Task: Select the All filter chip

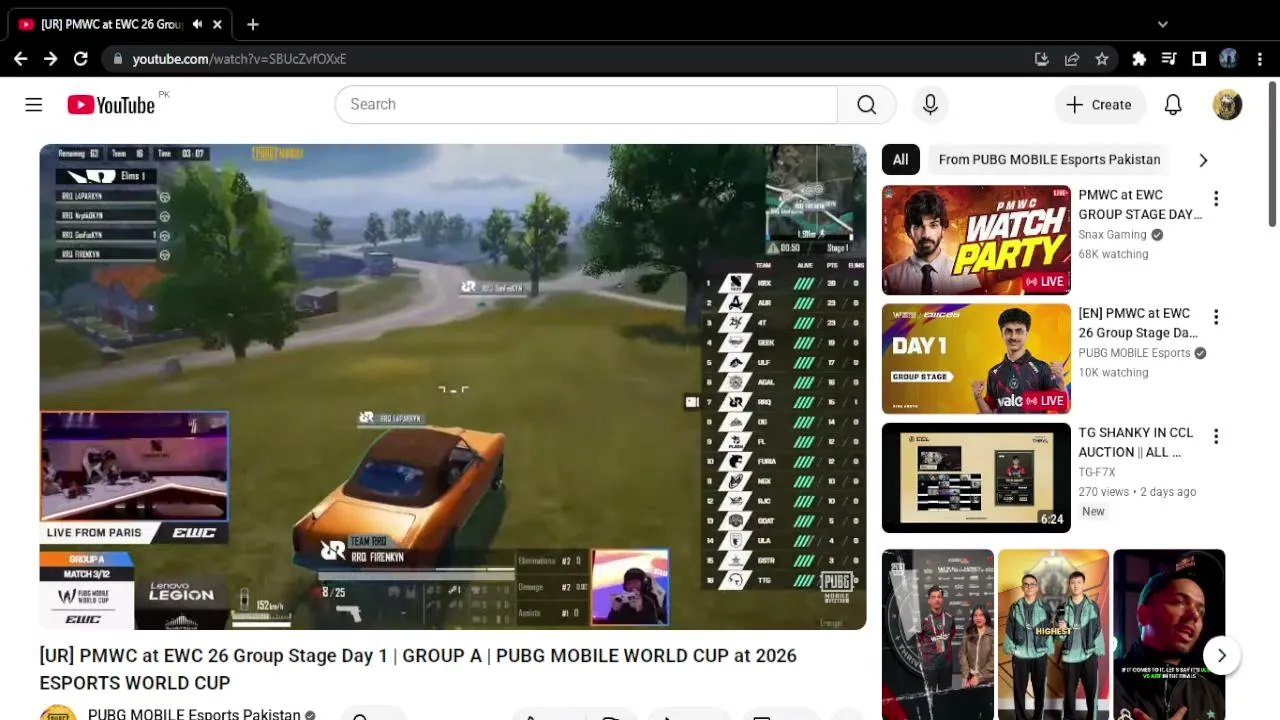Action: 900,160
